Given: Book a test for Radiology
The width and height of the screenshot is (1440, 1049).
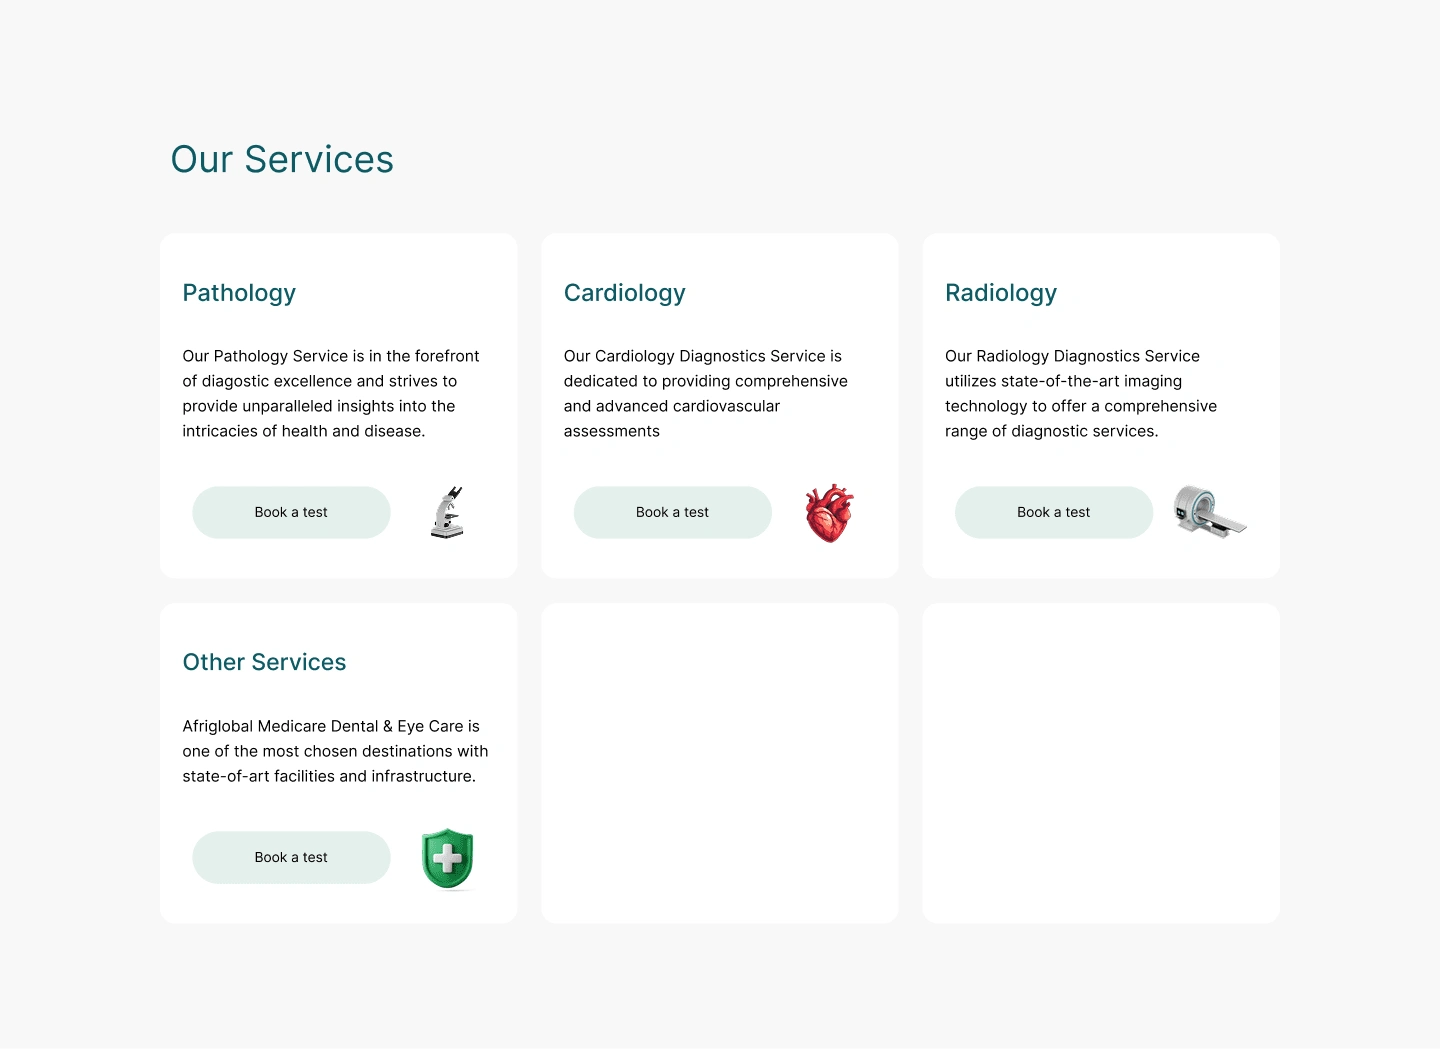Looking at the screenshot, I should click(x=1054, y=512).
